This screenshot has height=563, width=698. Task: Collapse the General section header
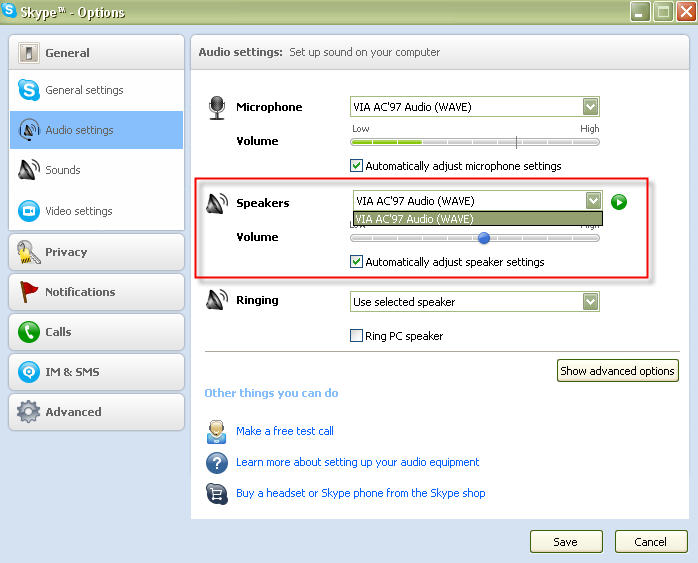coord(96,53)
